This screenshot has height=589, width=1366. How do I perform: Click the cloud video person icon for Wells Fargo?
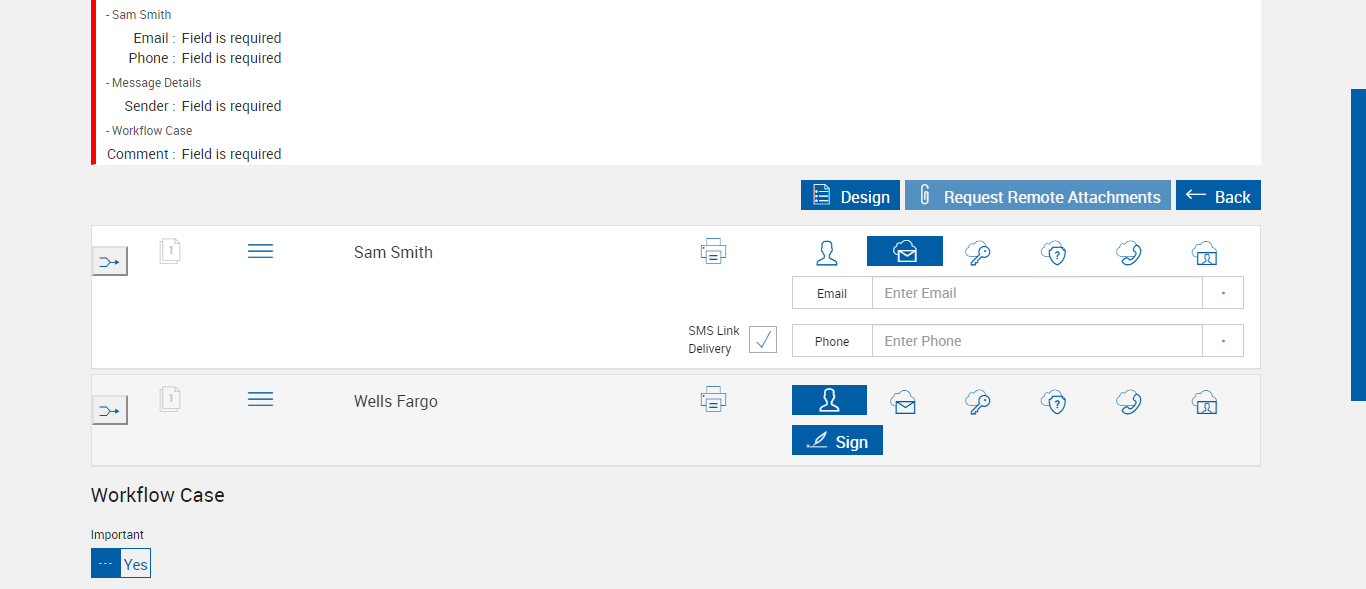[x=1205, y=402]
